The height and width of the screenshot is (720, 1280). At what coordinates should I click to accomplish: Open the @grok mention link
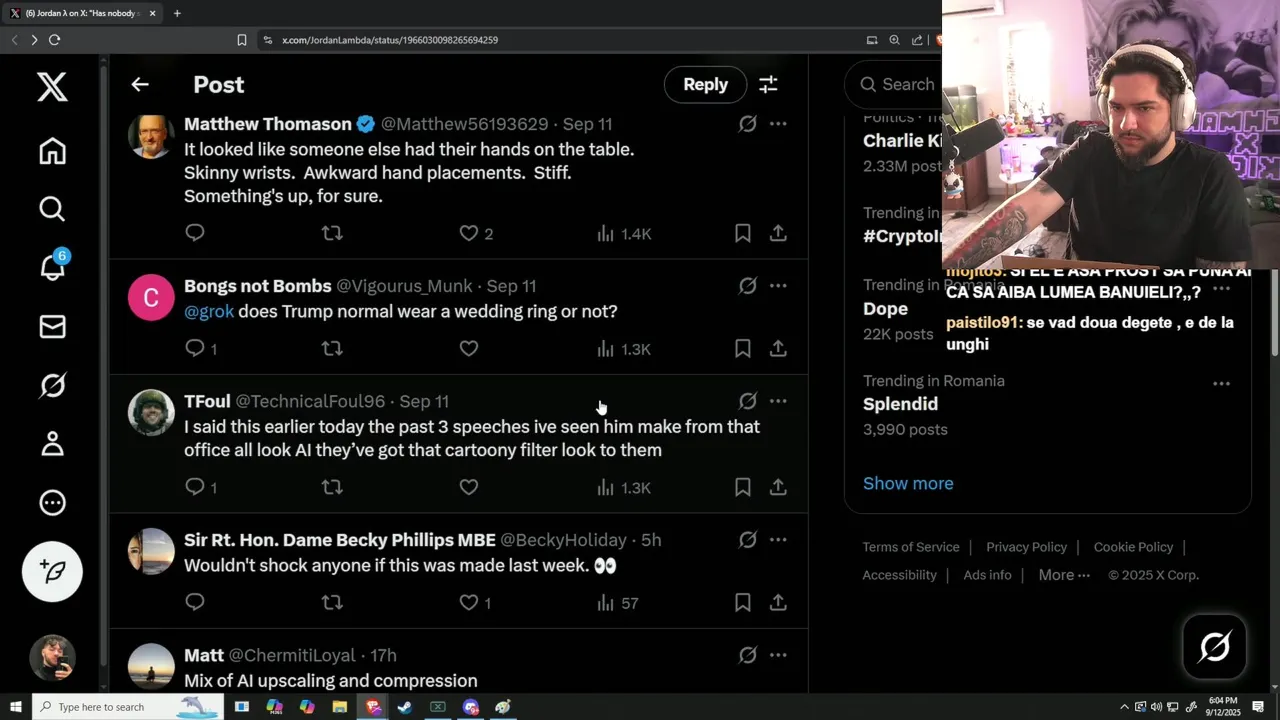(209, 311)
